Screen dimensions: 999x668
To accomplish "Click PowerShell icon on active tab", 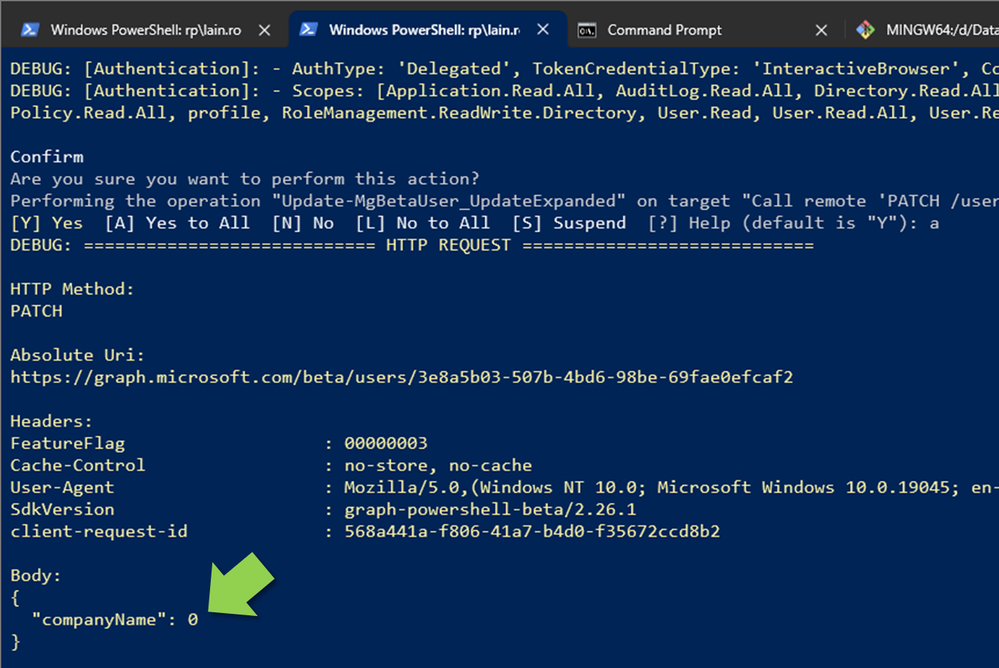I will [308, 30].
